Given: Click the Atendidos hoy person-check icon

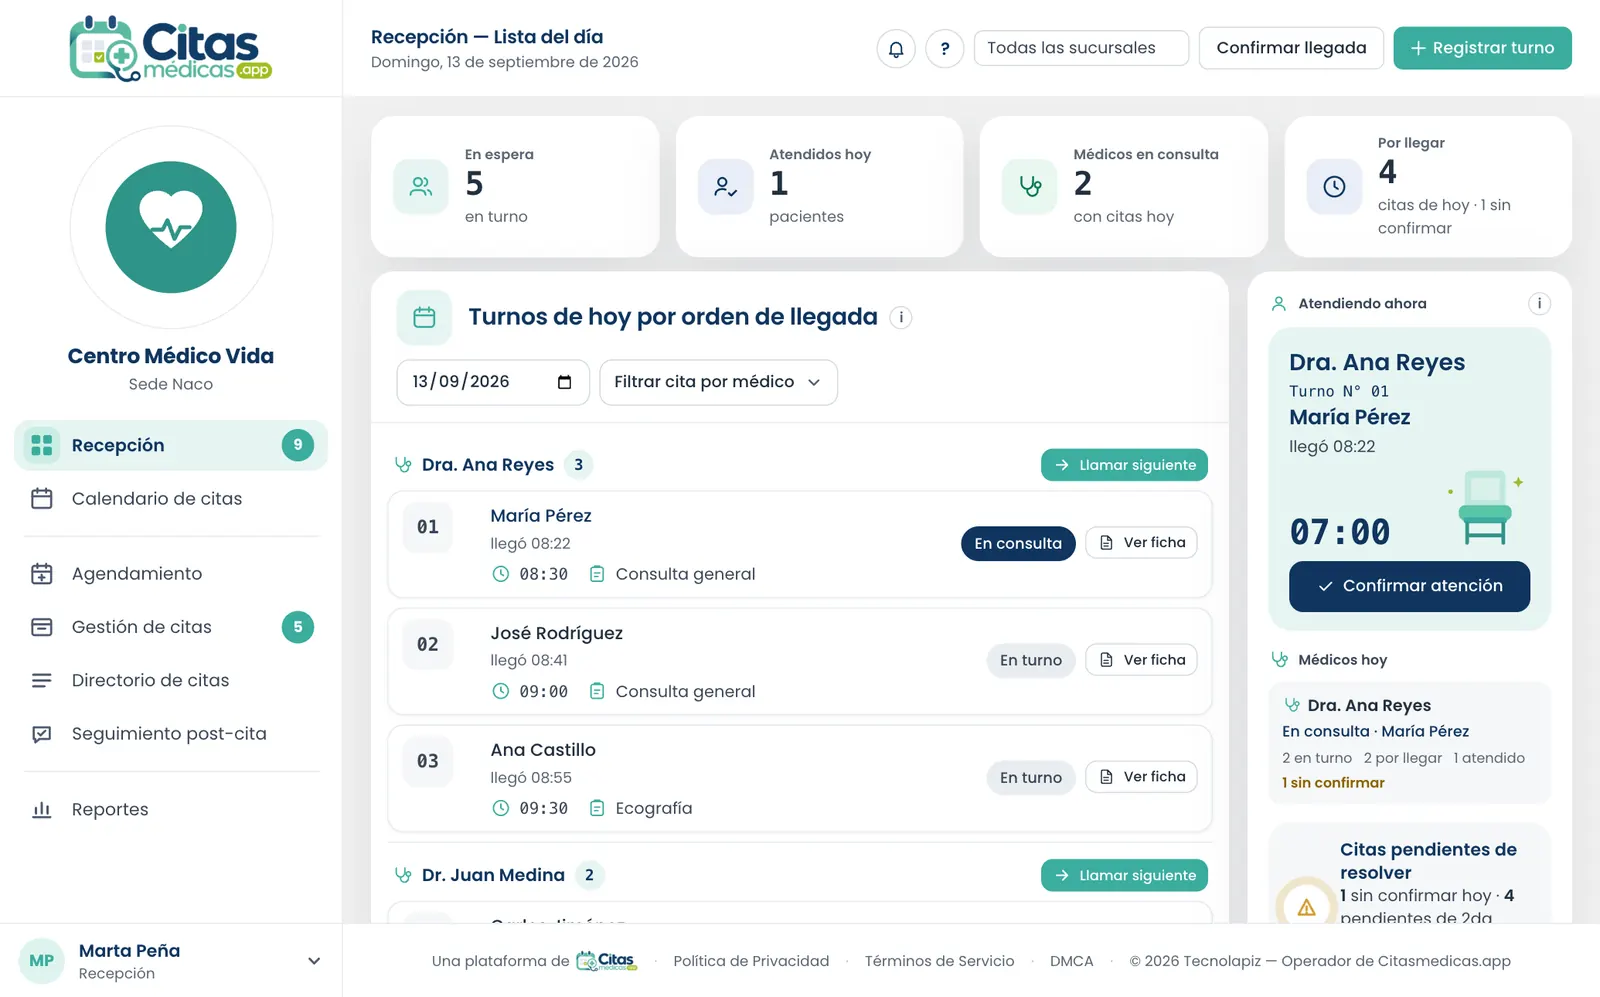Looking at the screenshot, I should pyautogui.click(x=726, y=187).
